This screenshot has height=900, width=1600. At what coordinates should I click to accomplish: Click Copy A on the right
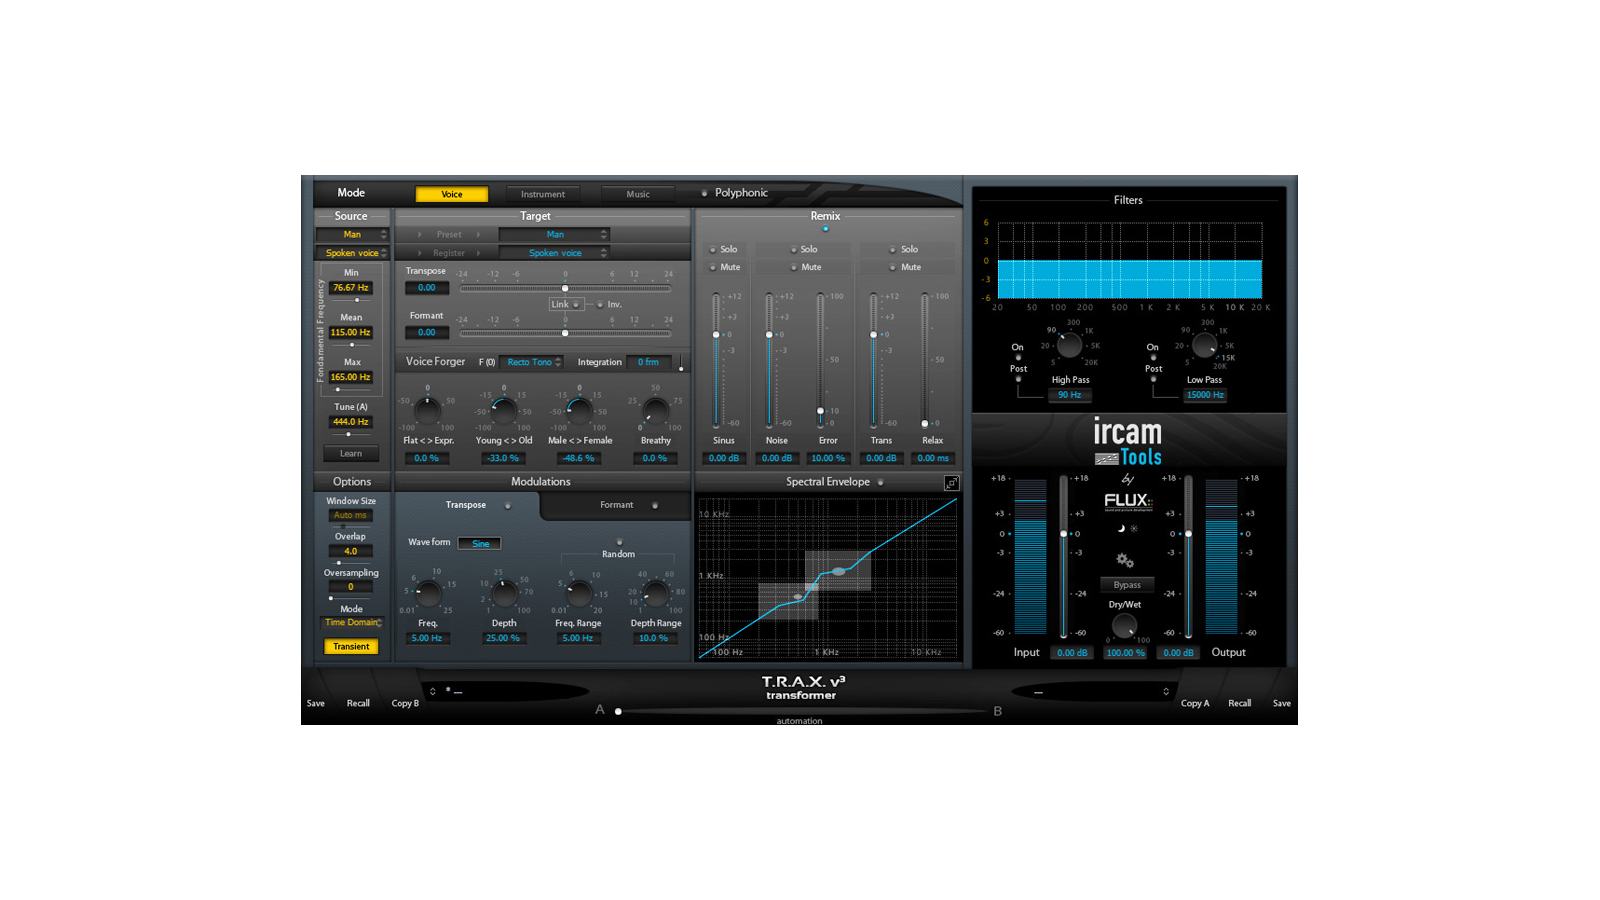[x=1195, y=703]
